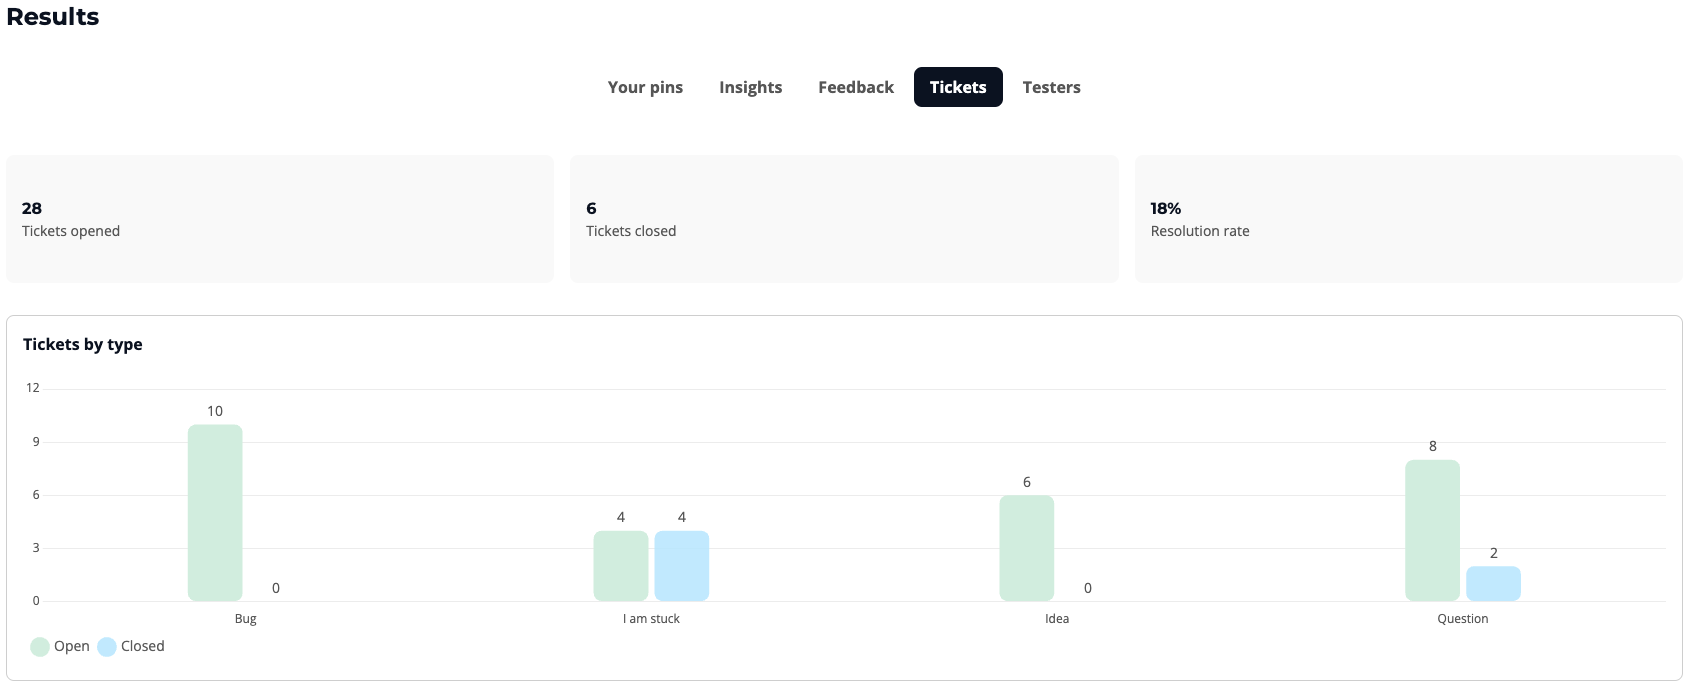Switch to the Your pins tab

coord(645,87)
